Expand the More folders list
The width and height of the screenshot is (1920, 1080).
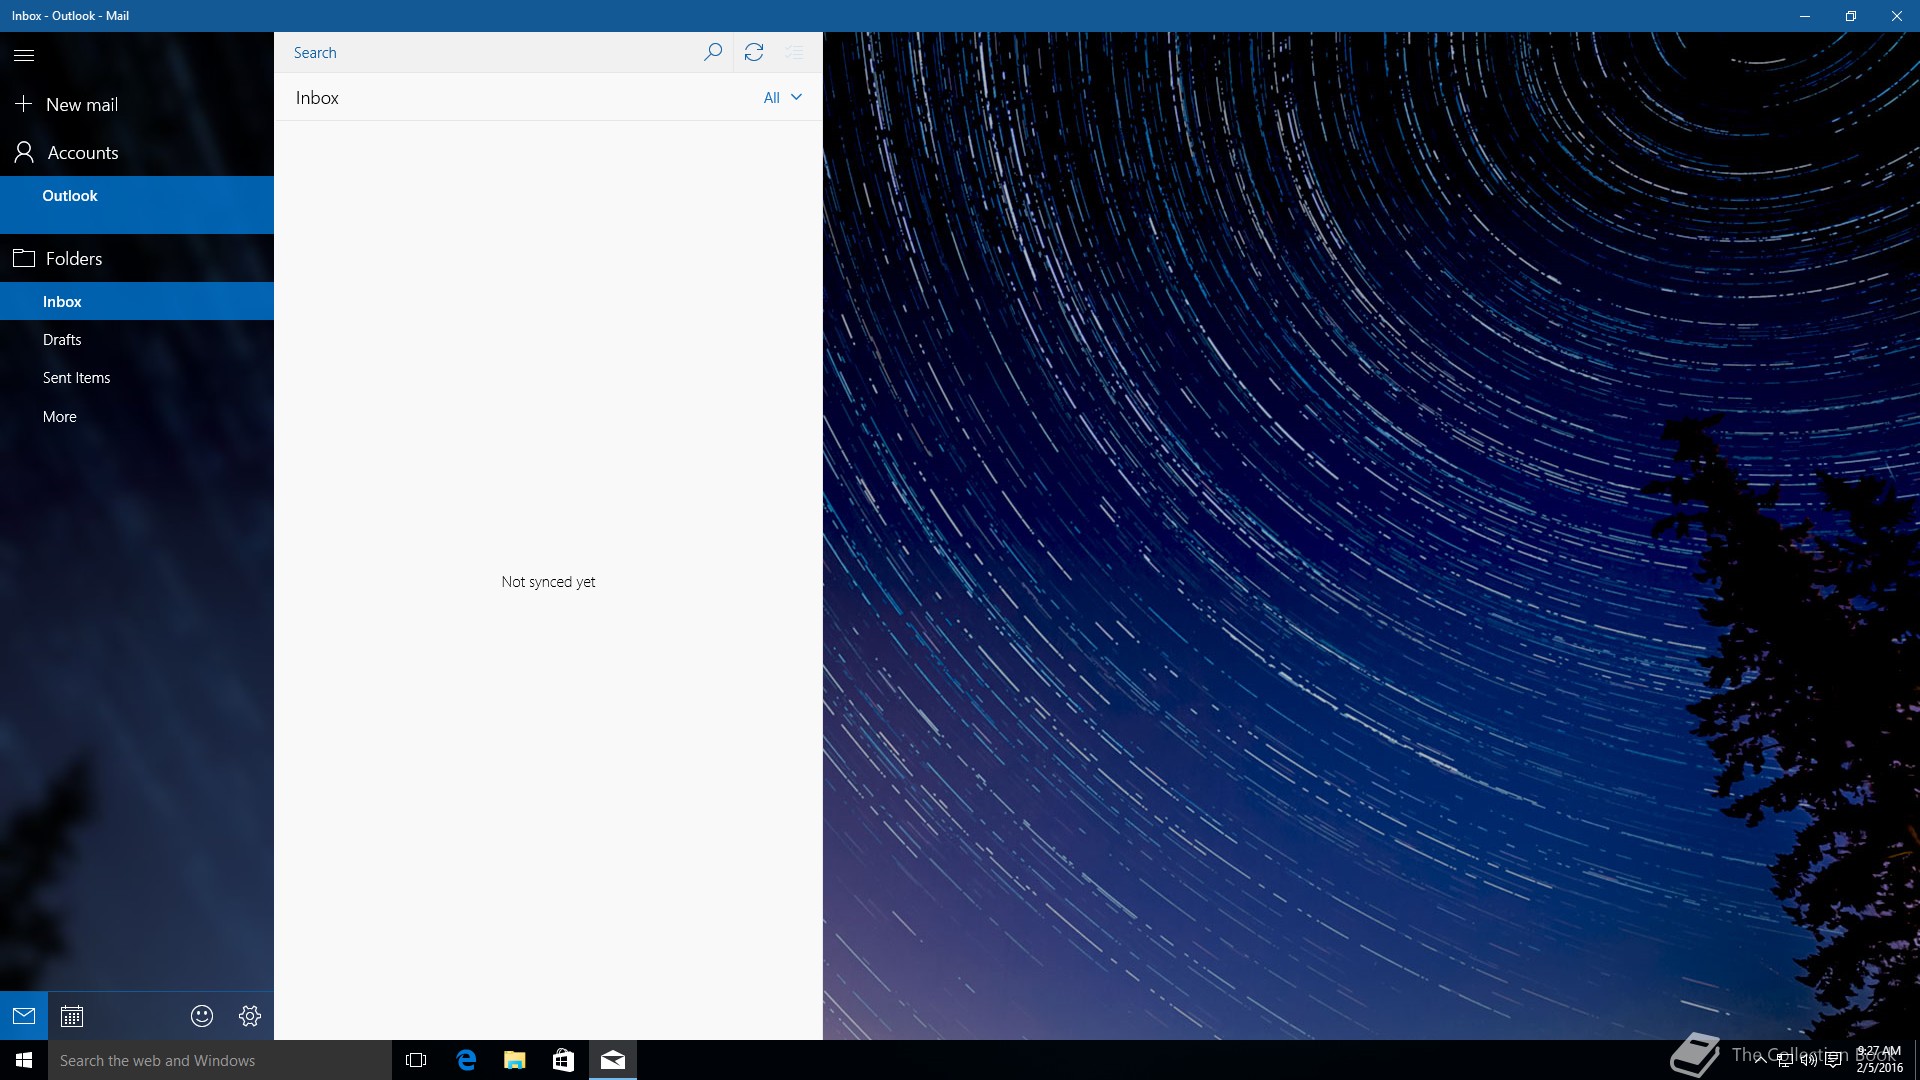coord(60,417)
